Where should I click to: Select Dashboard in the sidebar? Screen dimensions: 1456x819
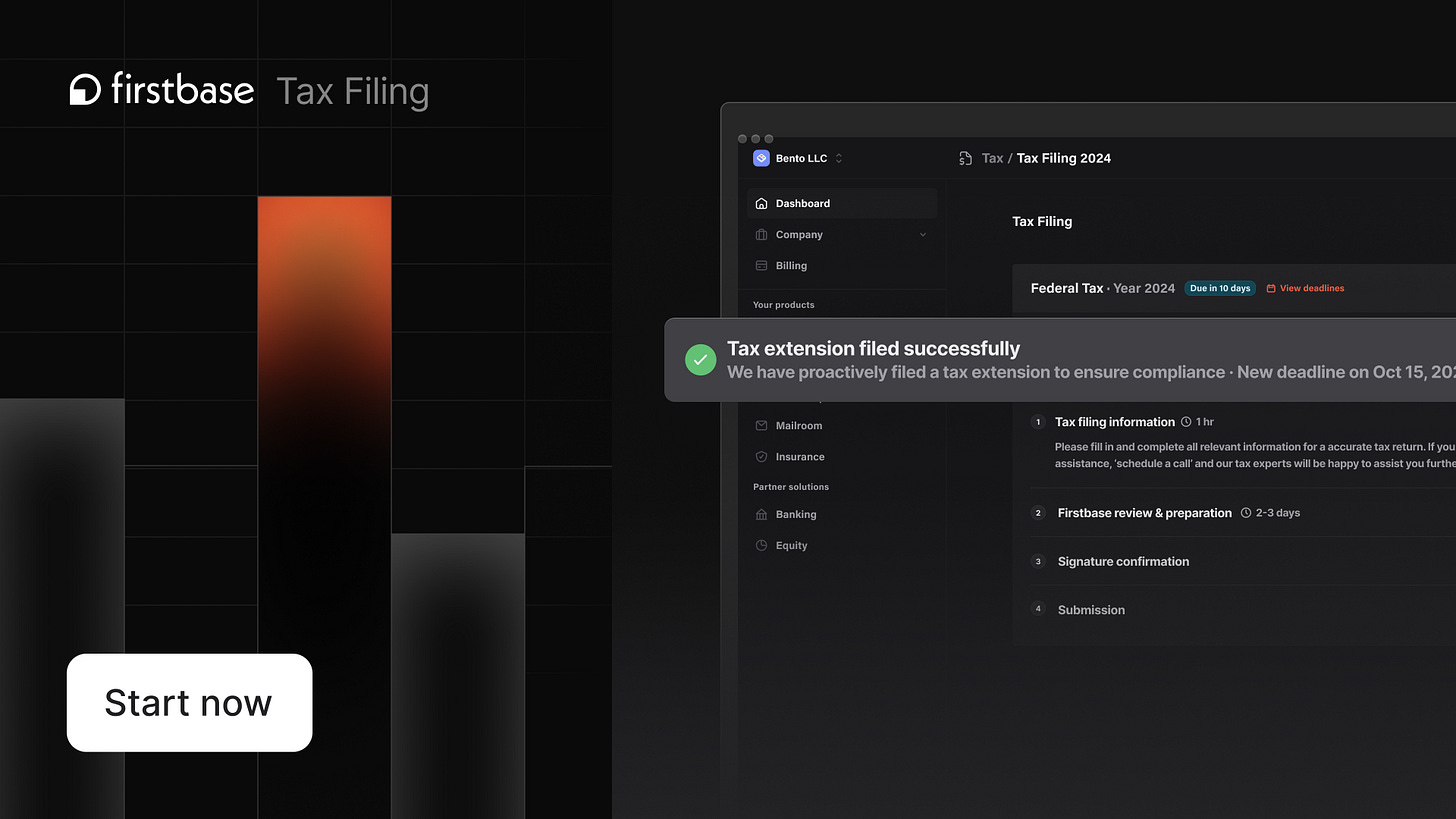coord(842,203)
